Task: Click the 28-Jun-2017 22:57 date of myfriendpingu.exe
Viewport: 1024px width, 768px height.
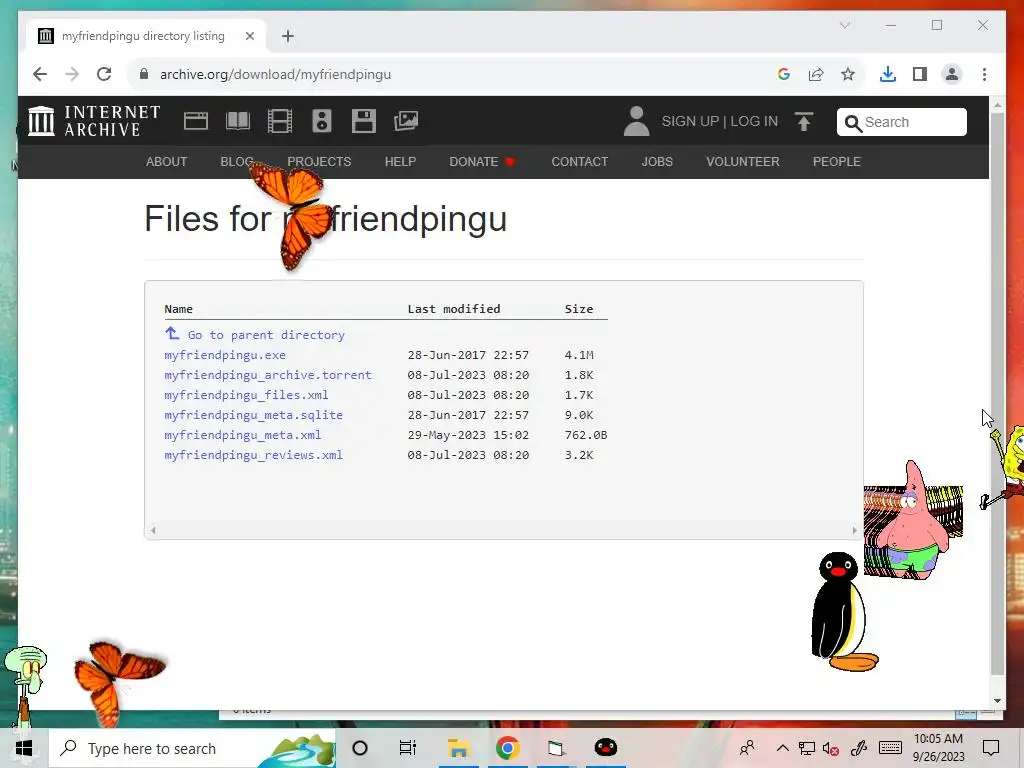Action: pos(468,355)
